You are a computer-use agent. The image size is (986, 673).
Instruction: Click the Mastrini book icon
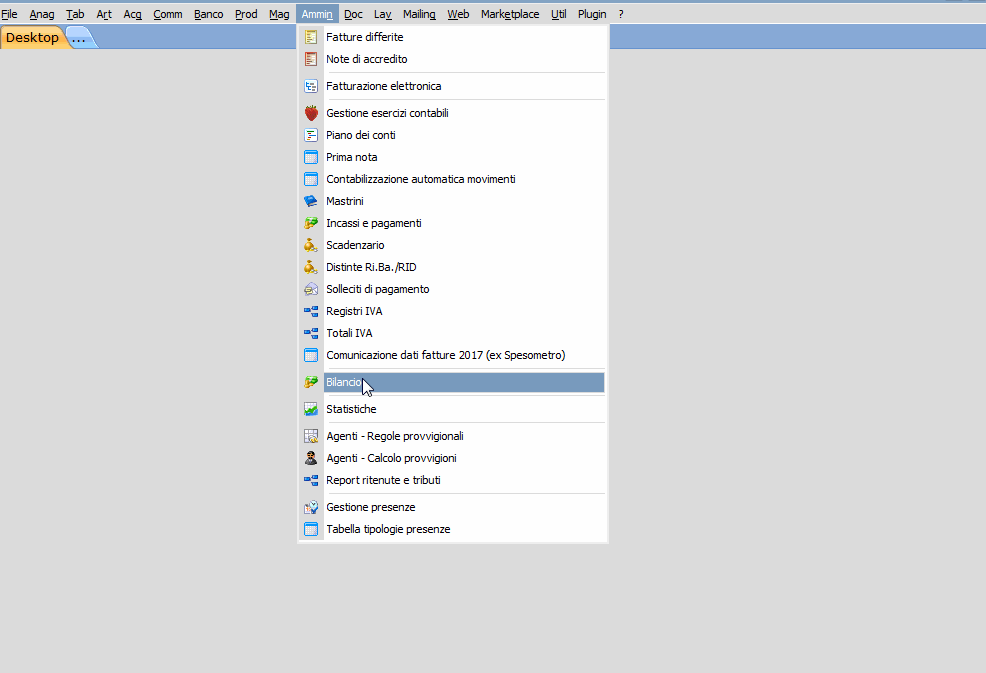[x=311, y=201]
